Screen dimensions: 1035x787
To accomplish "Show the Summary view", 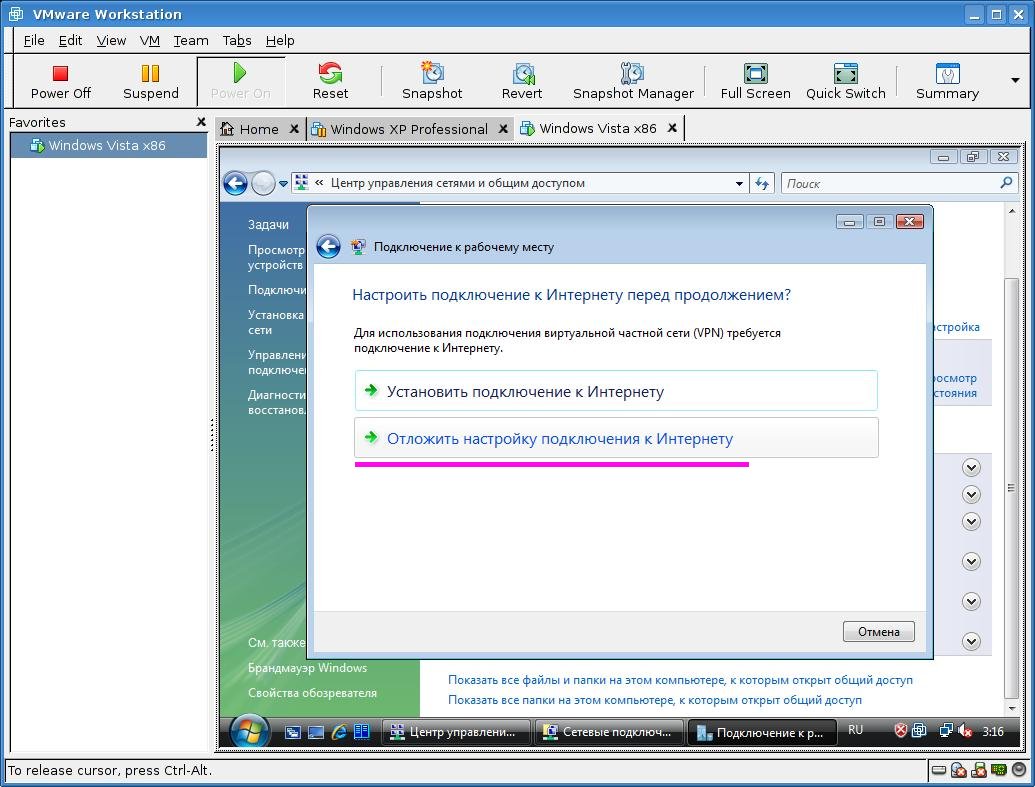I will 947,82.
